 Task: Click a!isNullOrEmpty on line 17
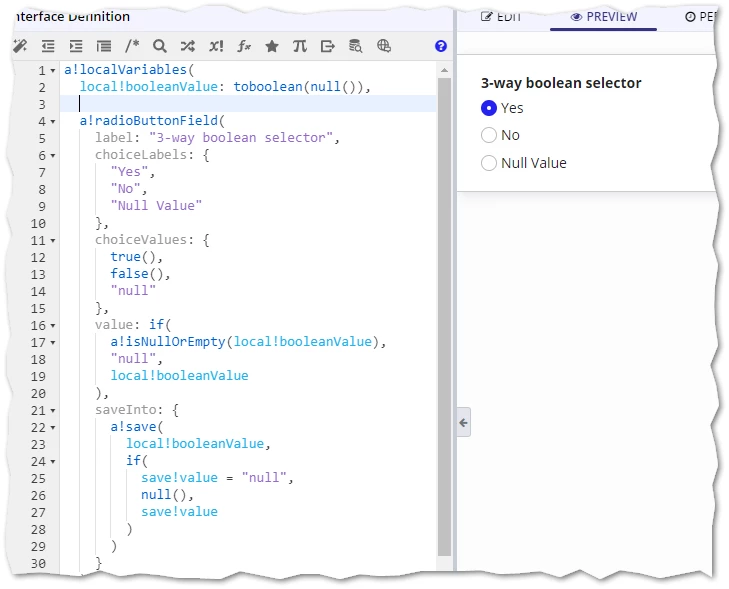click(168, 342)
